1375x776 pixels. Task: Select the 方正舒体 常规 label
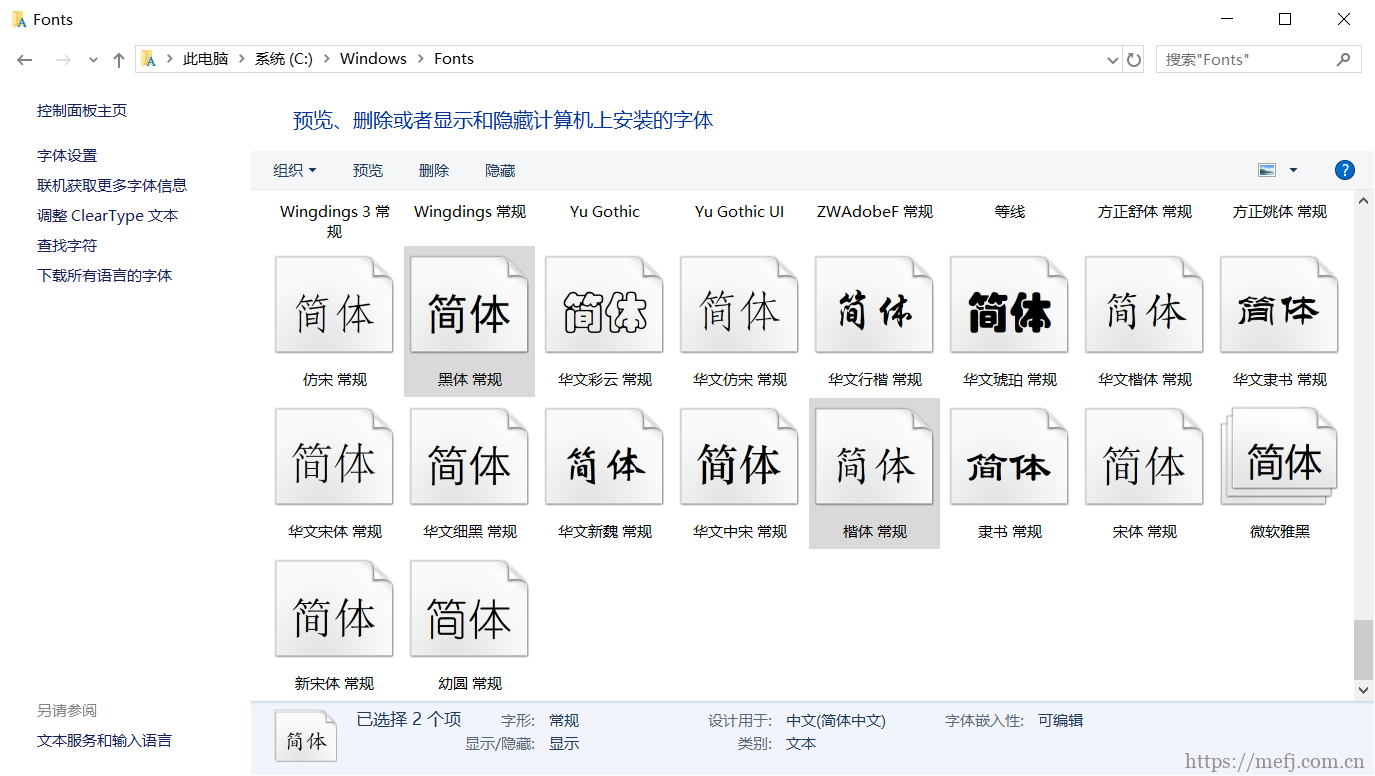tap(1145, 212)
